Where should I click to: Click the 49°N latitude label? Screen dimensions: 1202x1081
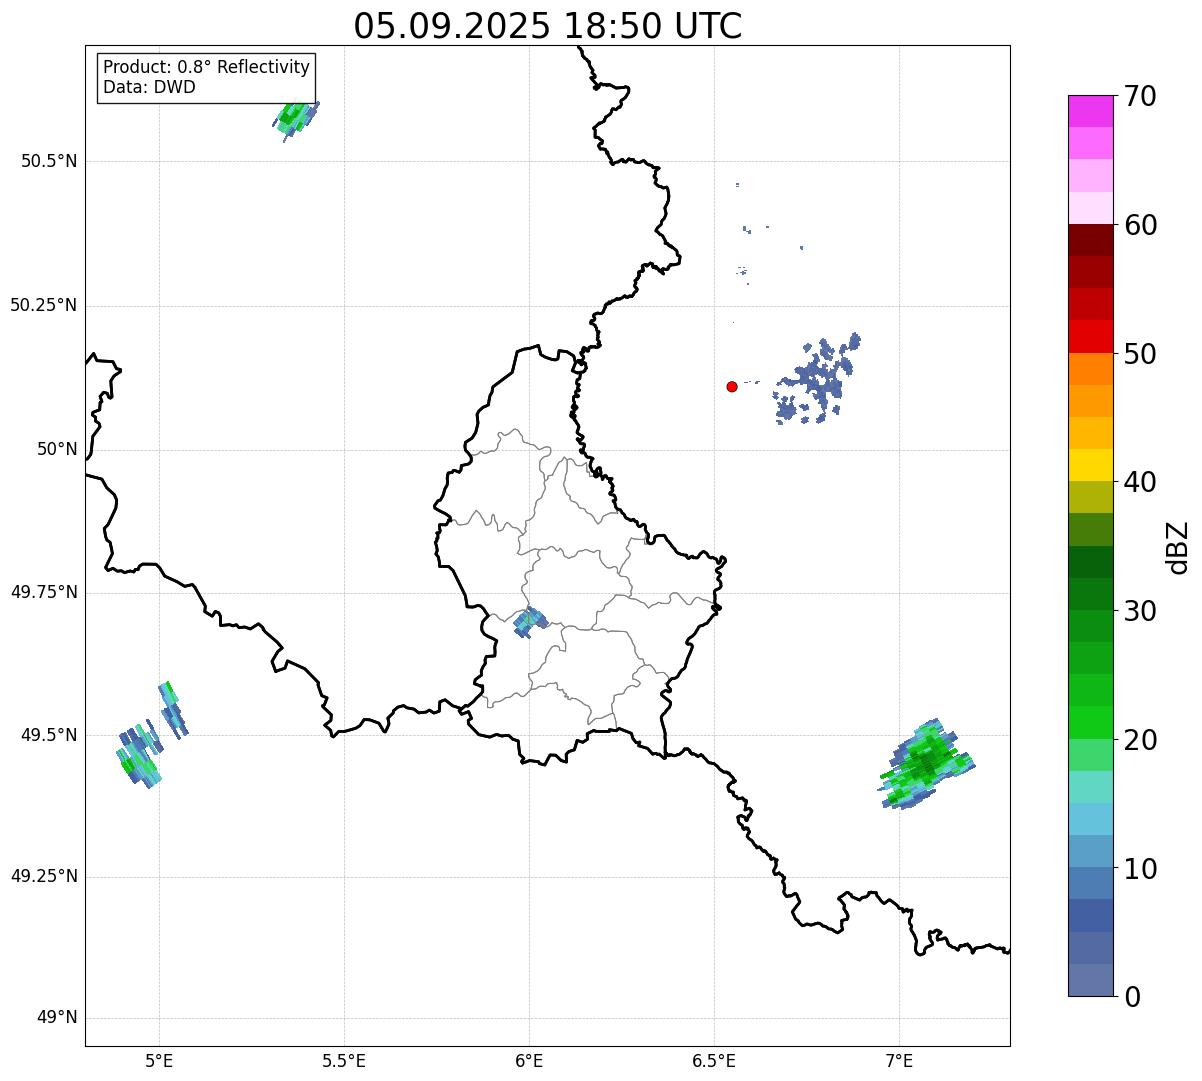(x=57, y=1018)
